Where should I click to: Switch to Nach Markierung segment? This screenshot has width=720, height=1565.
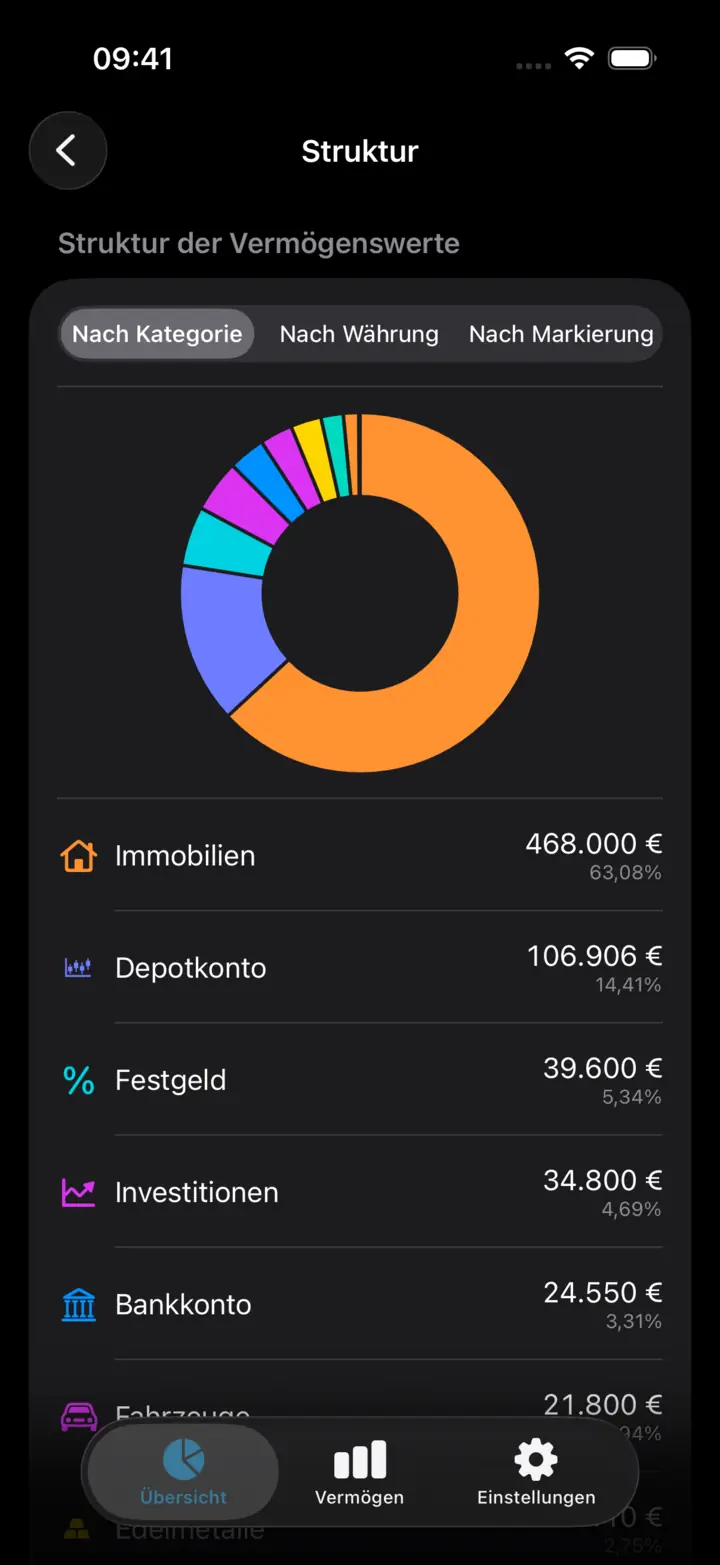coord(561,334)
